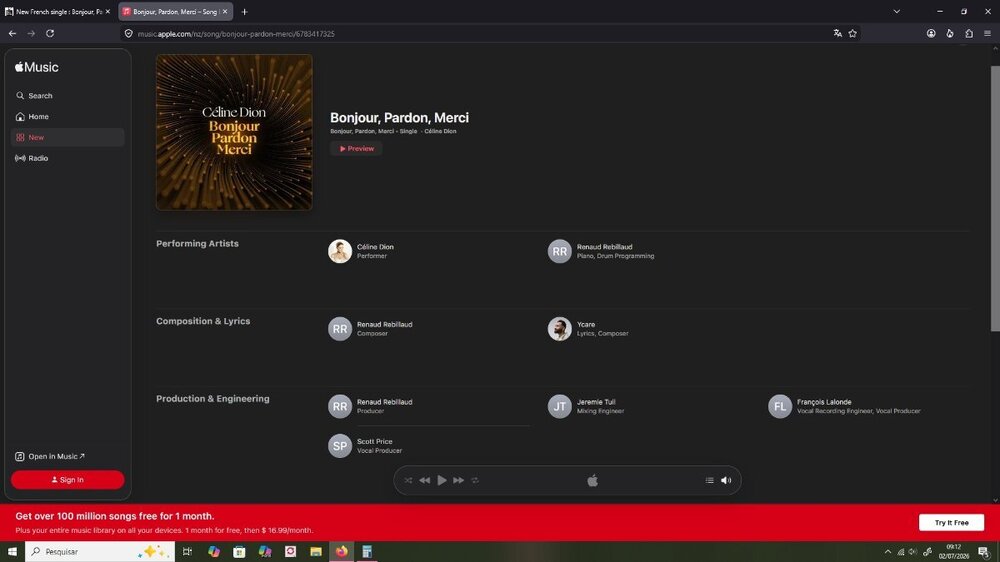The width and height of the screenshot is (1000, 562).
Task: Skip to next track in player
Action: (x=459, y=480)
